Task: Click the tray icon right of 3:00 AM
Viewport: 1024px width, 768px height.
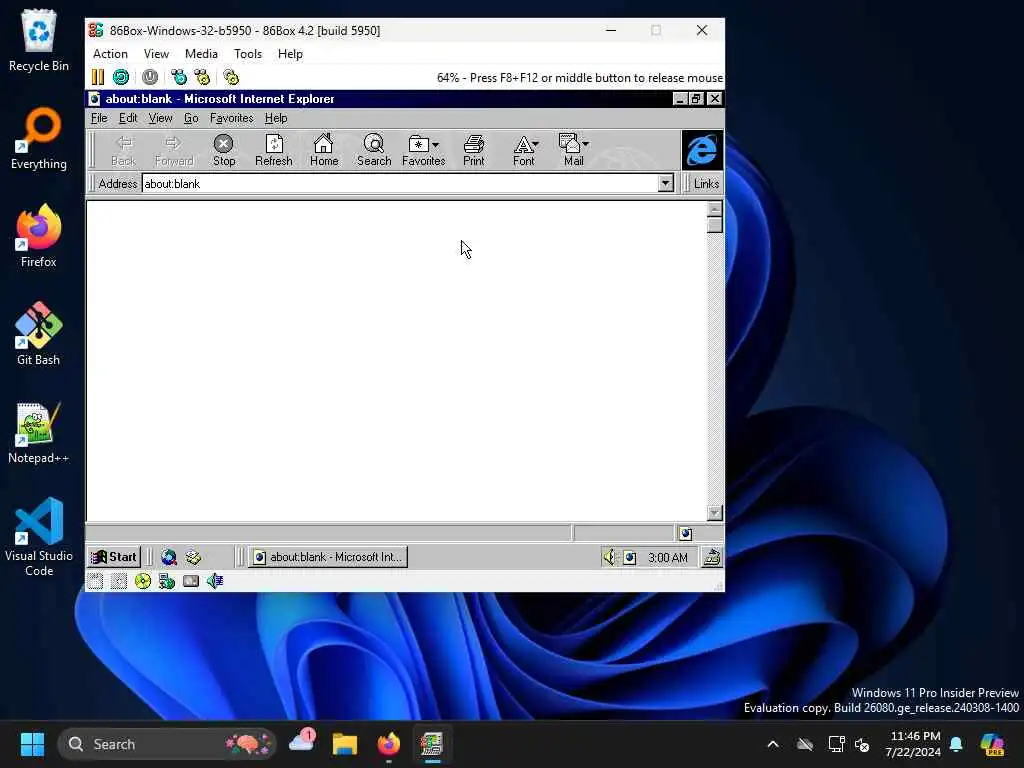Action: (x=712, y=557)
